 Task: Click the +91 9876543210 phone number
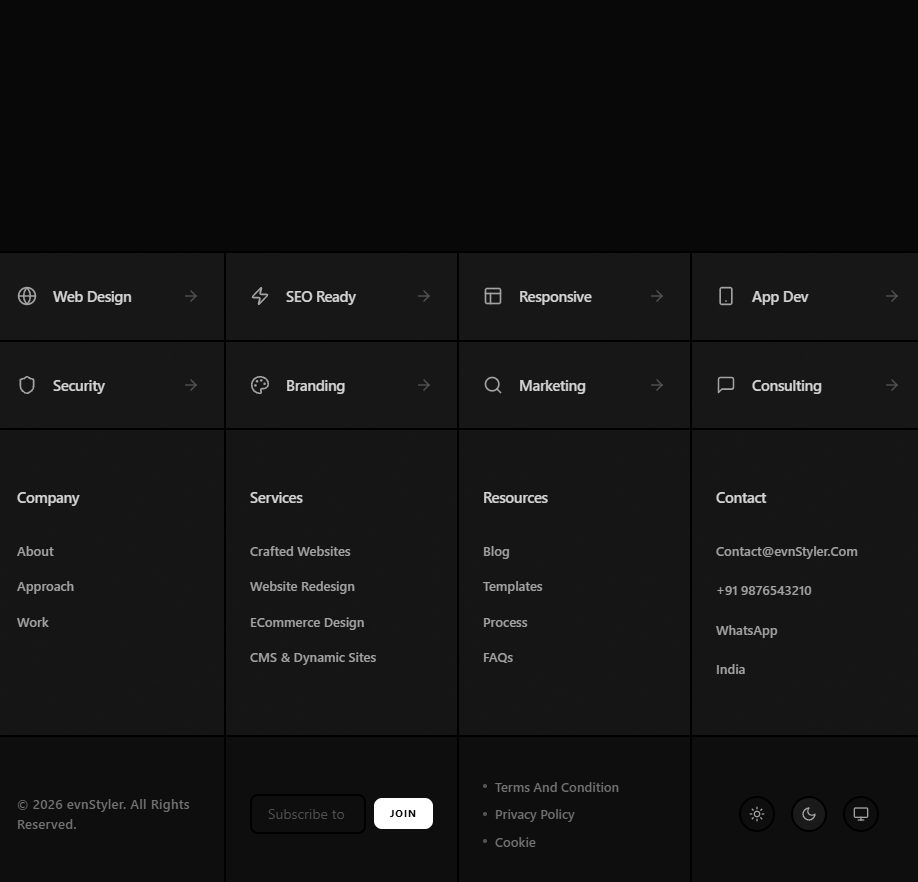(x=763, y=591)
